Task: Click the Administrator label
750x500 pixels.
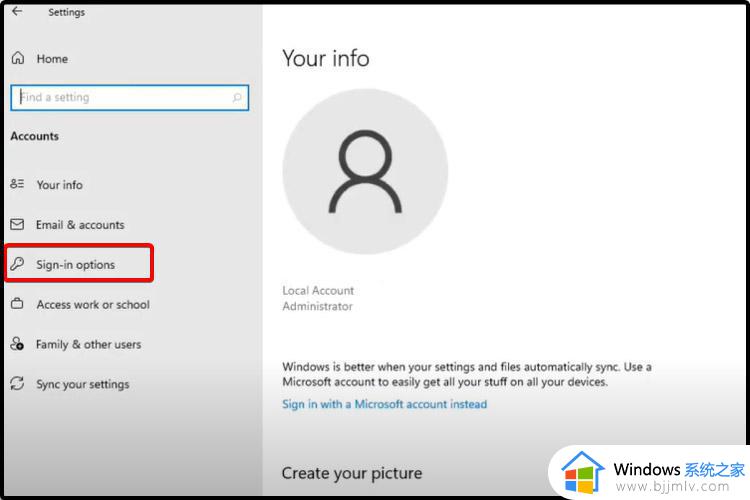Action: [318, 306]
